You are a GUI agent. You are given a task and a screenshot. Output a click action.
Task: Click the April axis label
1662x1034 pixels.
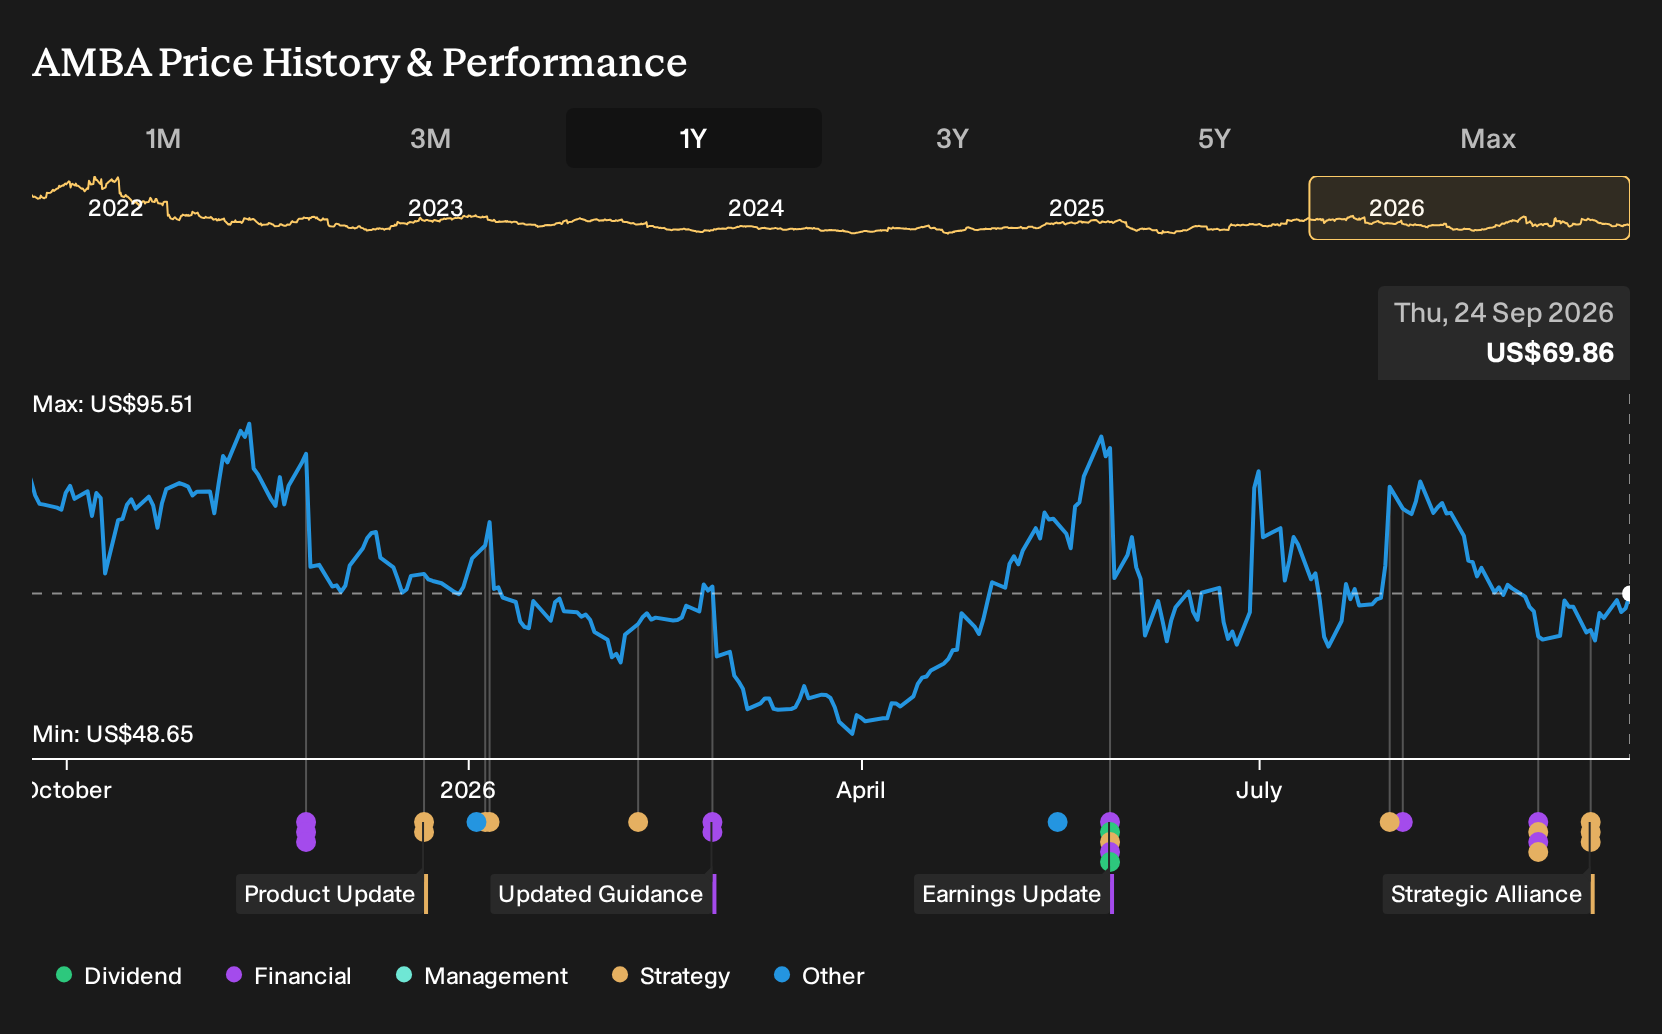point(861,790)
